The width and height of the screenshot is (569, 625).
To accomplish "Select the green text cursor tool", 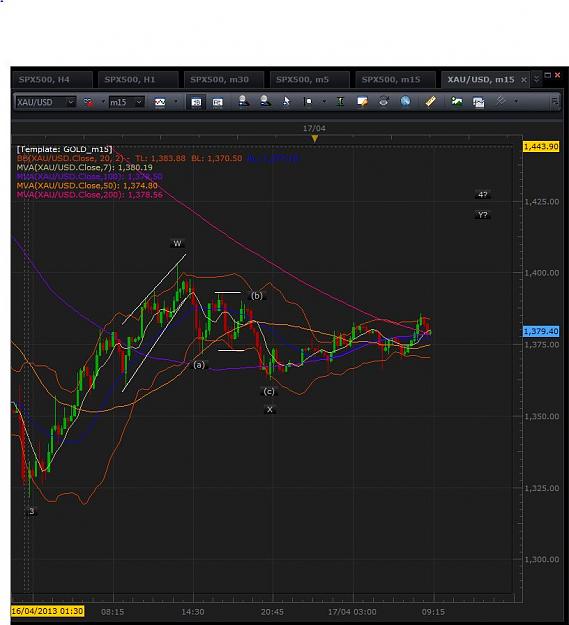I will pos(340,102).
